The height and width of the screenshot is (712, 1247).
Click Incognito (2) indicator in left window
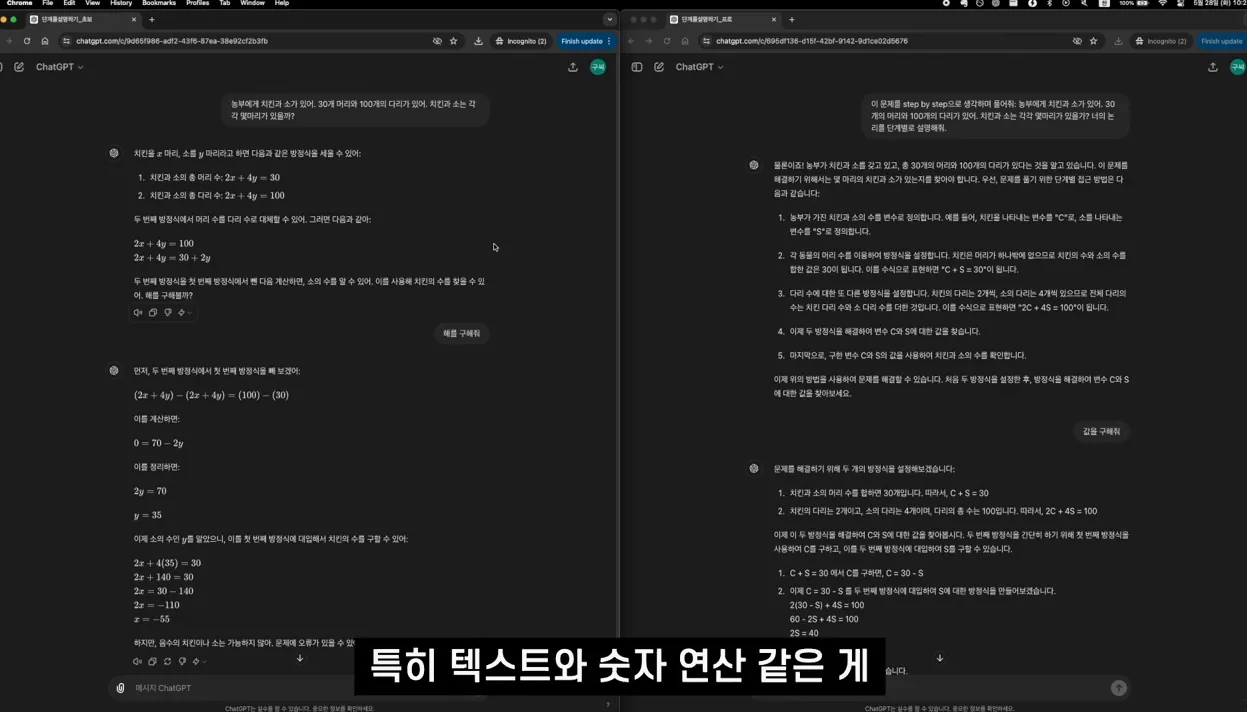tap(520, 41)
